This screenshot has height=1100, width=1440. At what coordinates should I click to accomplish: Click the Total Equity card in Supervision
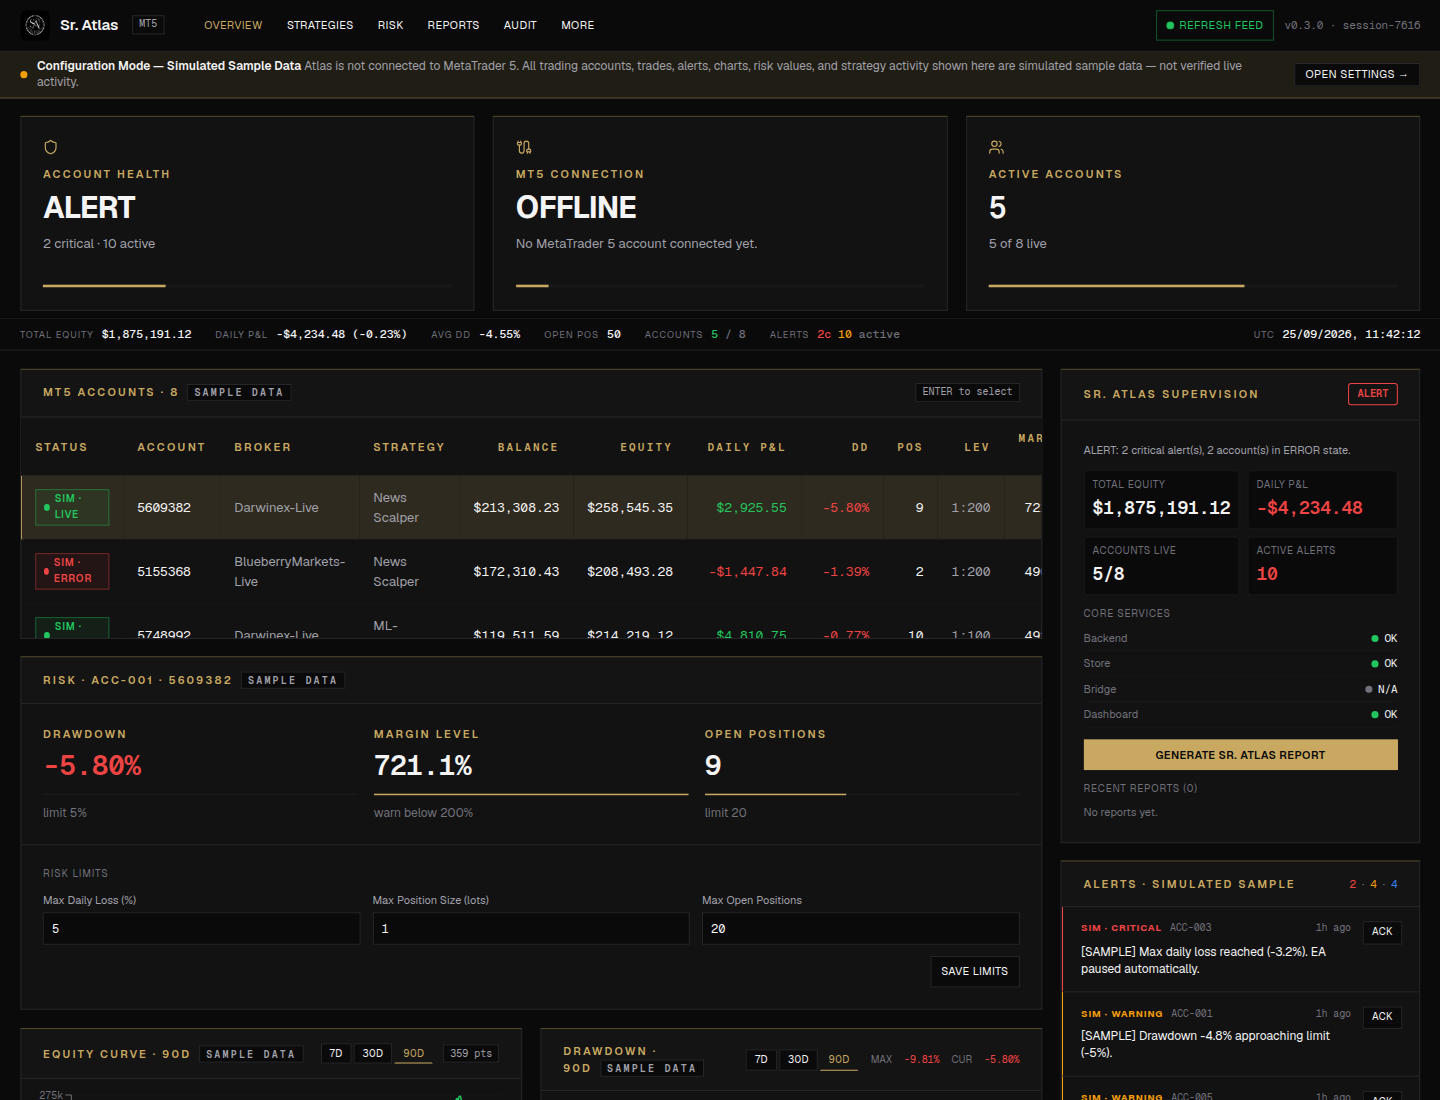[x=1161, y=499]
